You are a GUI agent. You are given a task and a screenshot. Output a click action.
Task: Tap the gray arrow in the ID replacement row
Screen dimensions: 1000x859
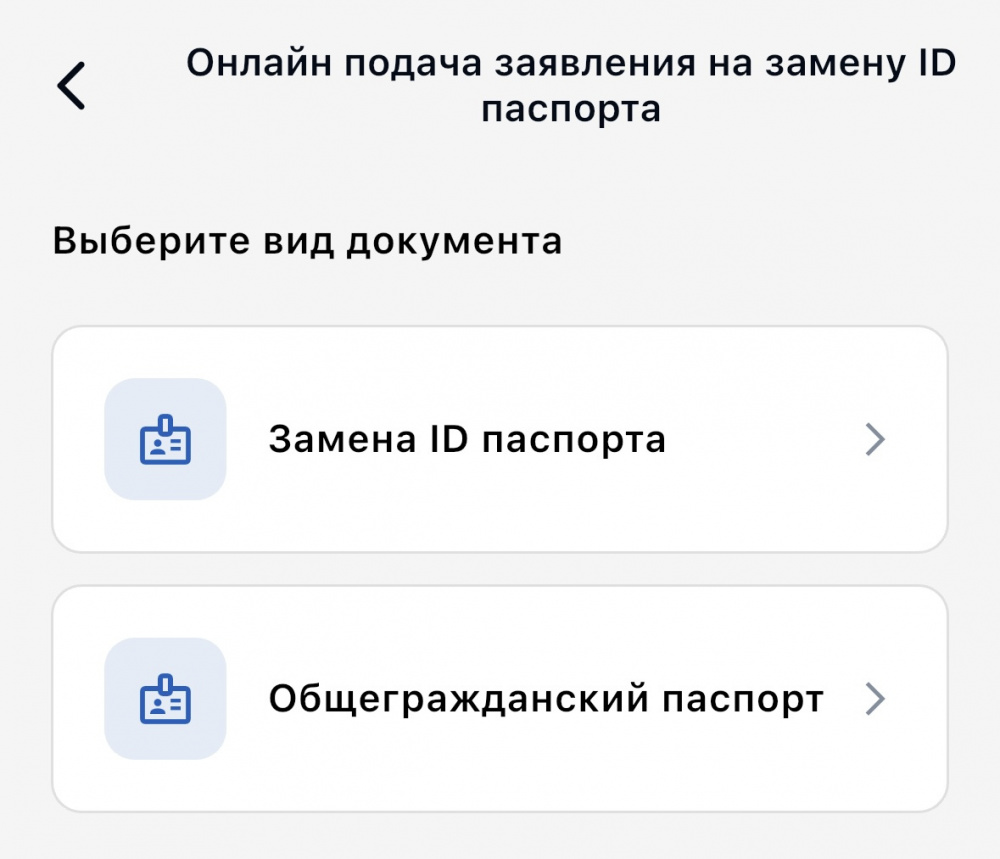pos(875,440)
